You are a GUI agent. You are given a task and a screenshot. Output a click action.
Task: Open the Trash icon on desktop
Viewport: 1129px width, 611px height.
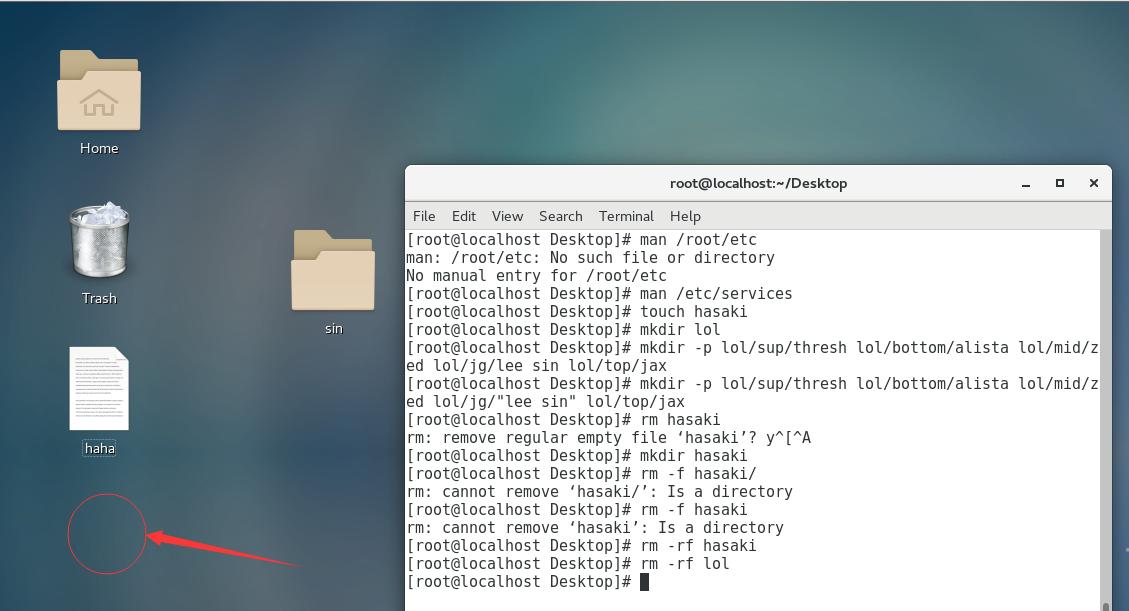99,240
